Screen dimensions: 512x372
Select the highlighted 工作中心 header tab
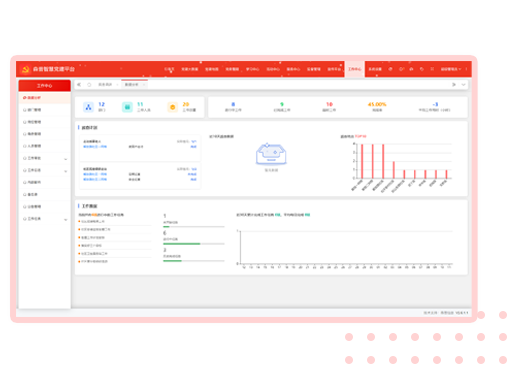pyautogui.click(x=355, y=69)
